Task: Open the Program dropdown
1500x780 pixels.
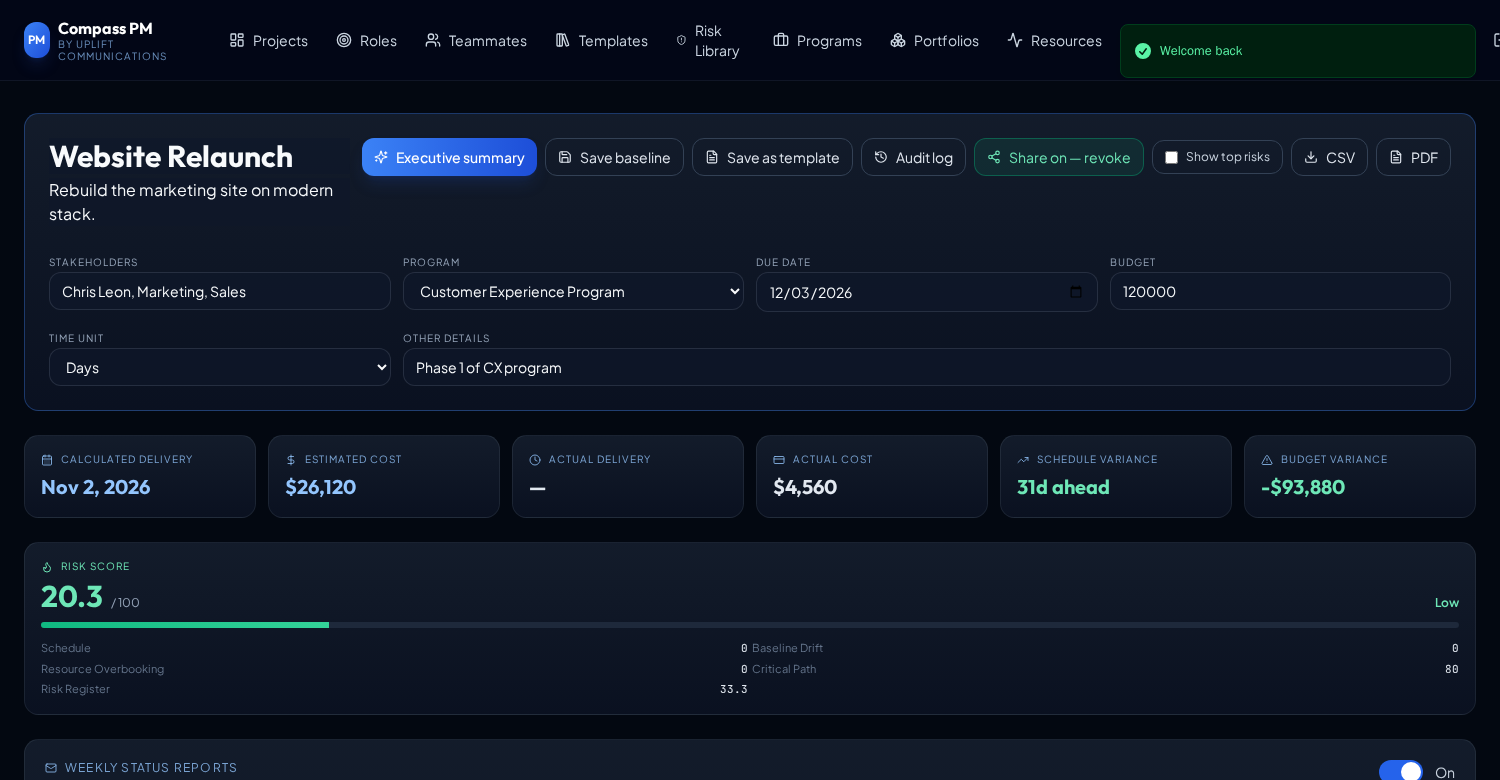Action: [x=573, y=291]
